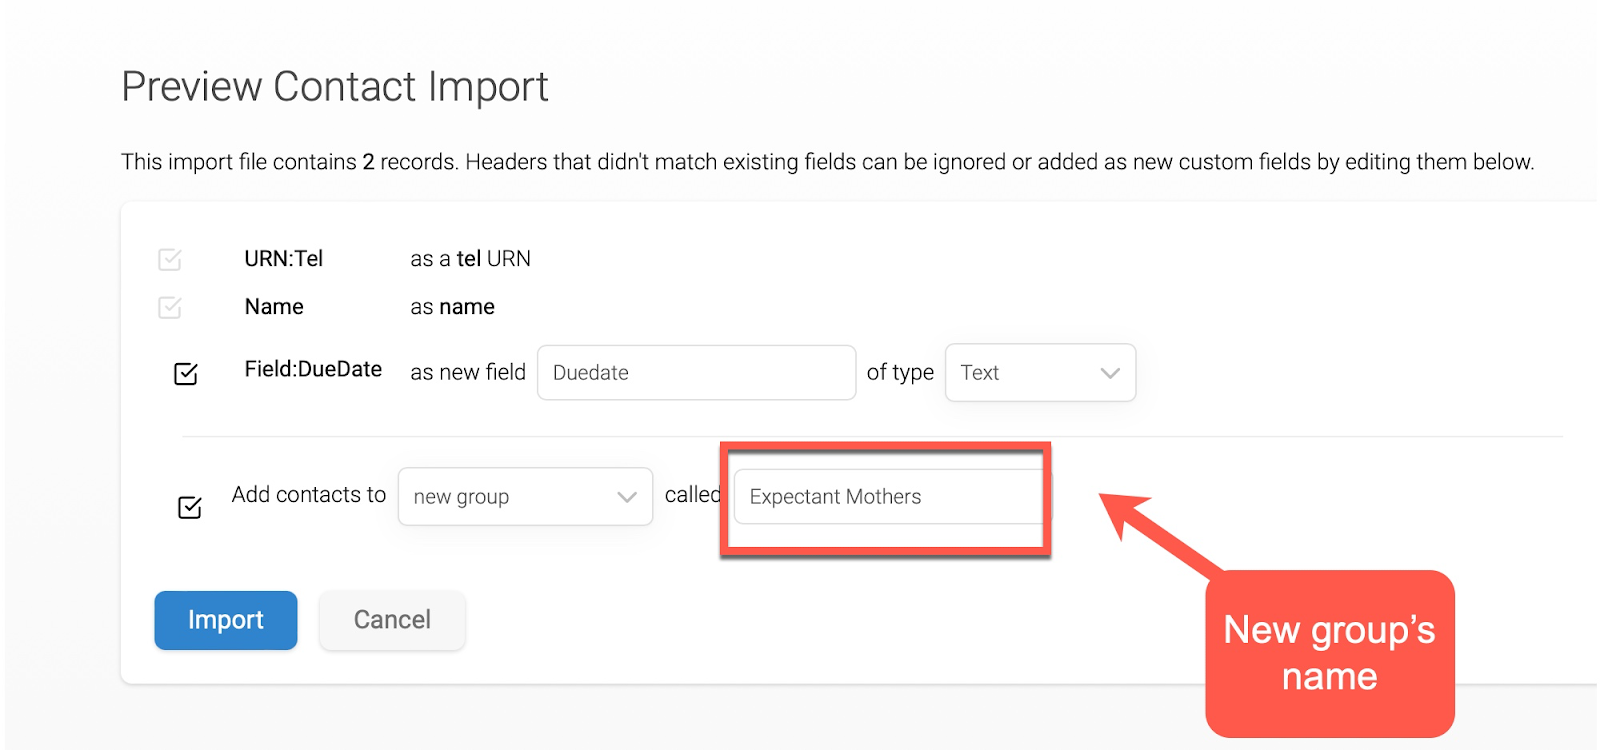Edit the Expectant Mothers group name field
The width and height of the screenshot is (1600, 750).
point(889,496)
